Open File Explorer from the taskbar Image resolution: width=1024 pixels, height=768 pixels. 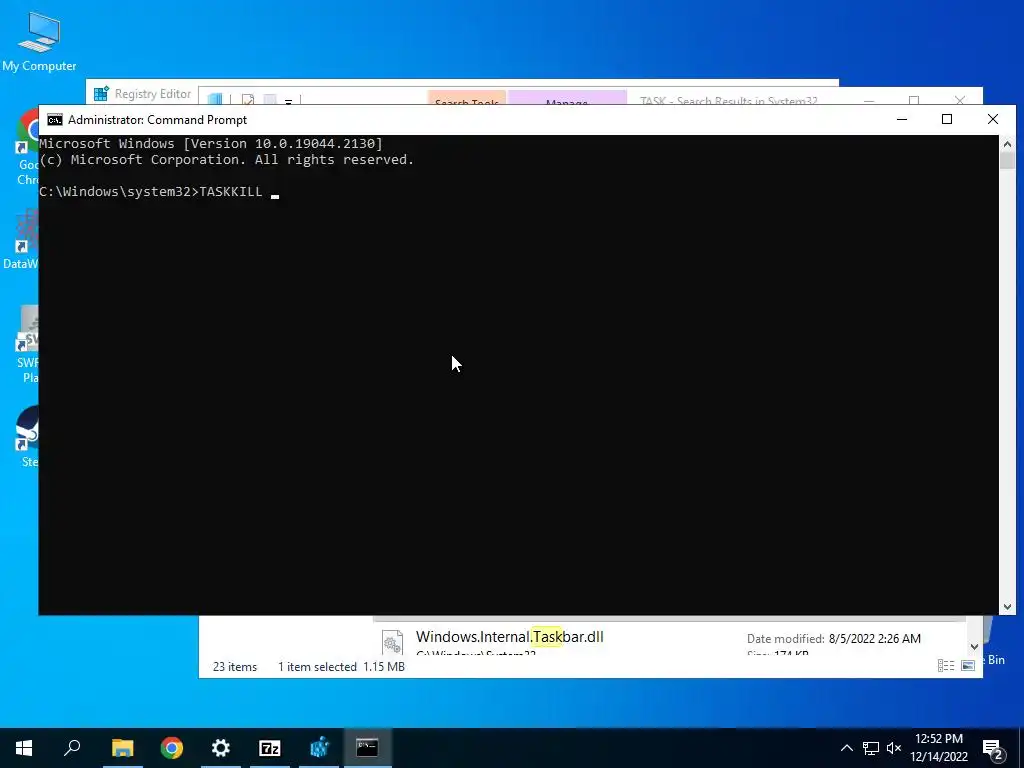click(122, 748)
